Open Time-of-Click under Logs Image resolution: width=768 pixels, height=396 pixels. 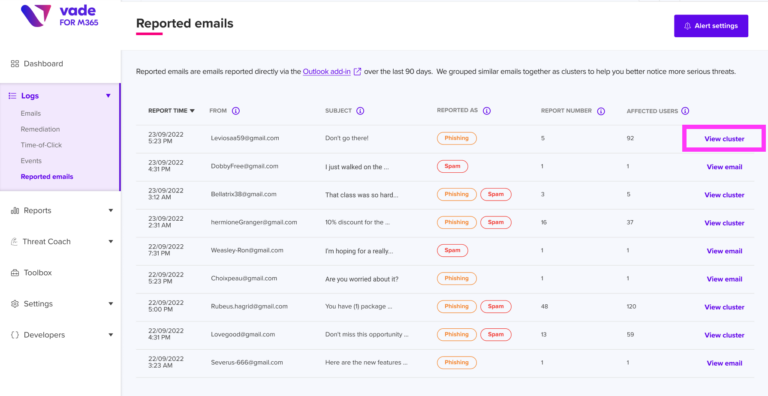[x=41, y=145]
